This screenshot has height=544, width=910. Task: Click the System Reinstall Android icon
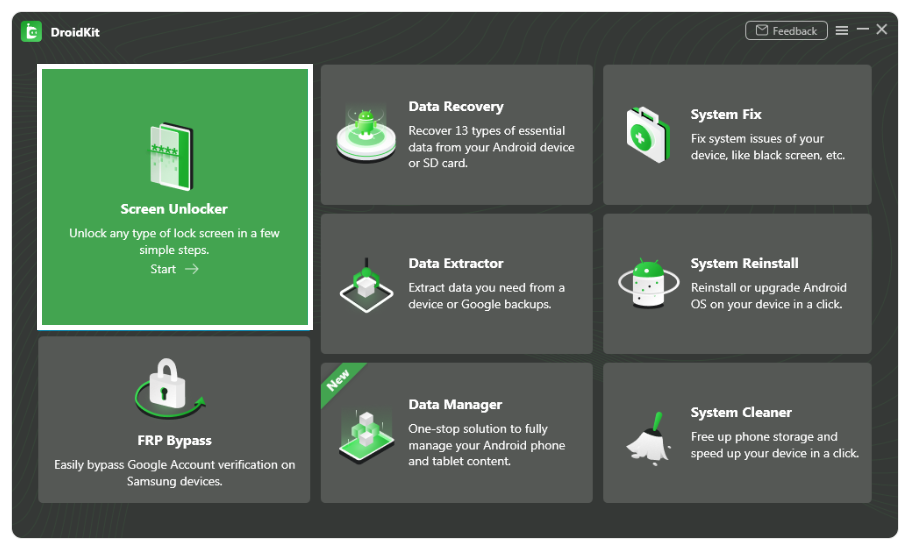pos(649,283)
